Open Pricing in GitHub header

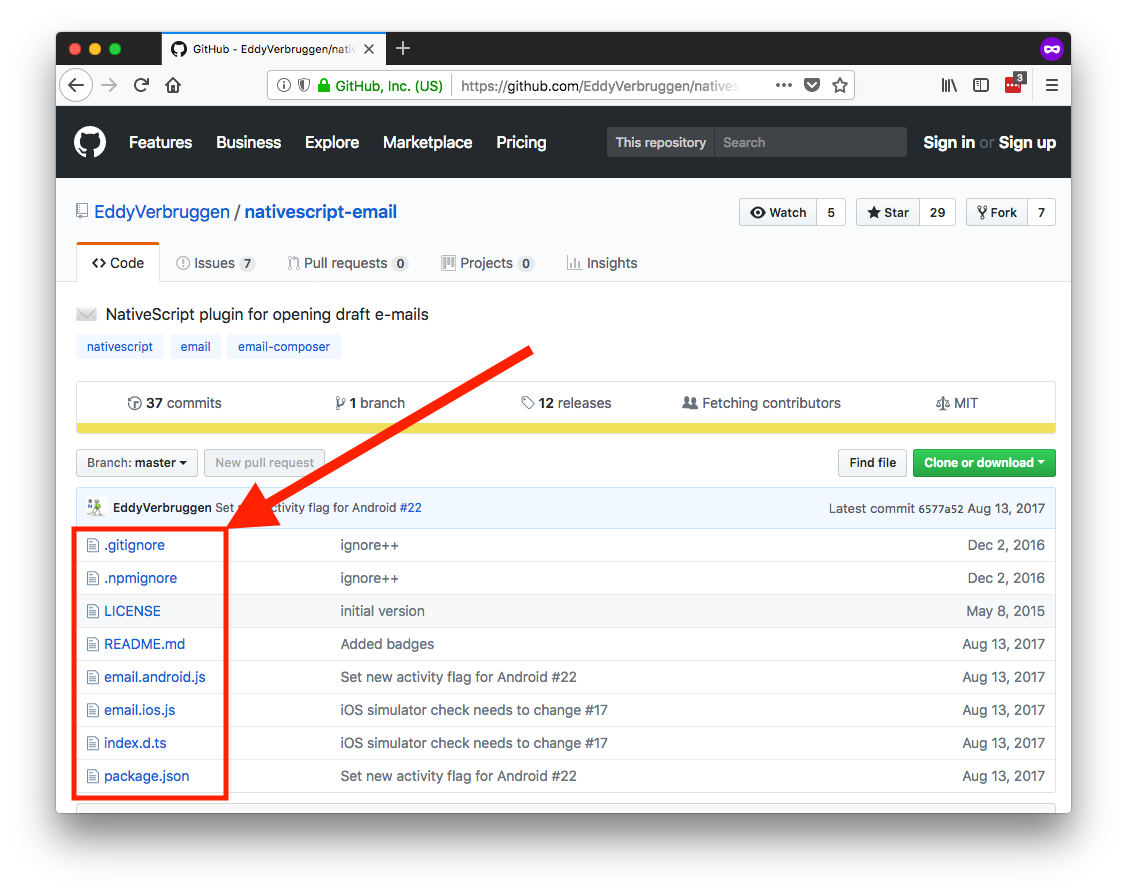click(521, 142)
